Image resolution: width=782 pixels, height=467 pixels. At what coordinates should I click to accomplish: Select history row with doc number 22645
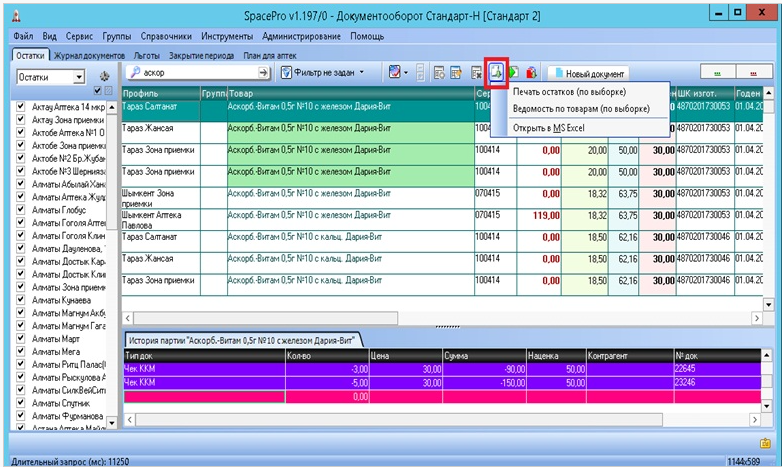[x=442, y=369]
